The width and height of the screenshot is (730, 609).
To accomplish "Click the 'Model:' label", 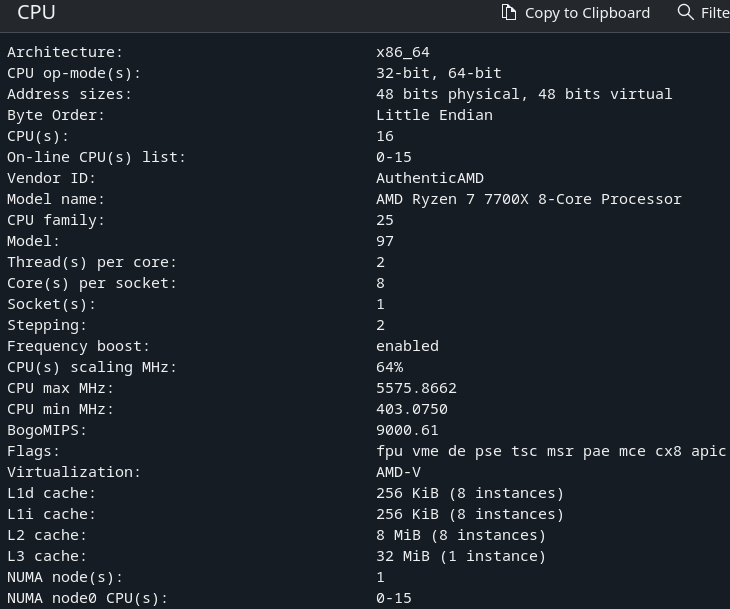I will (x=34, y=241).
